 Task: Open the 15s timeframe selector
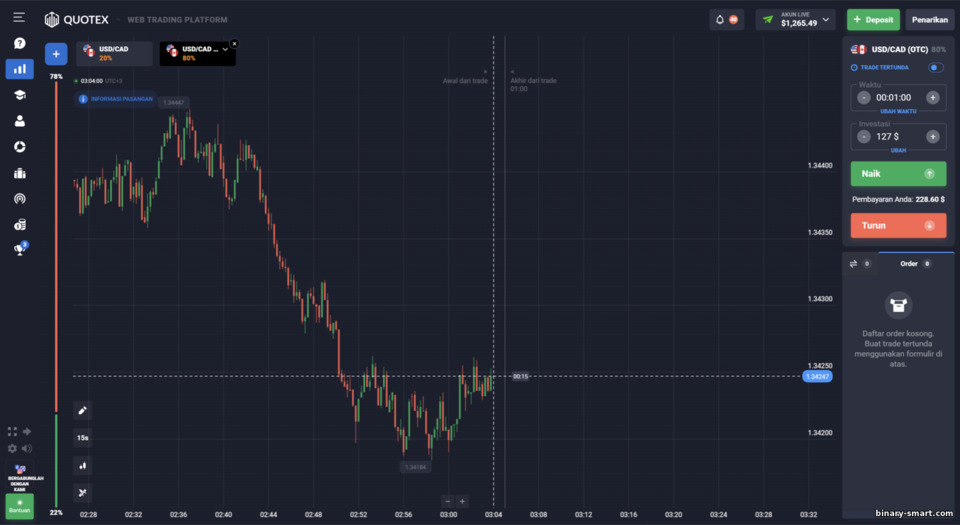coord(83,438)
